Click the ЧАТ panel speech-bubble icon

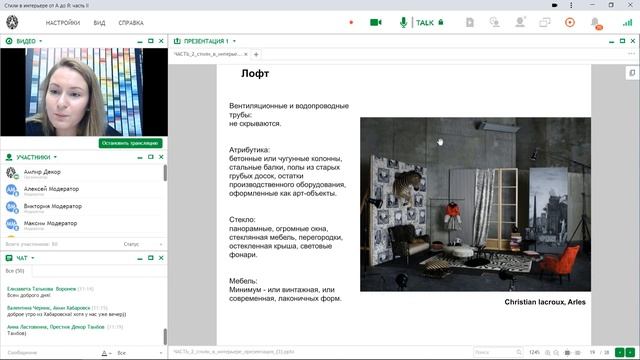9,258
